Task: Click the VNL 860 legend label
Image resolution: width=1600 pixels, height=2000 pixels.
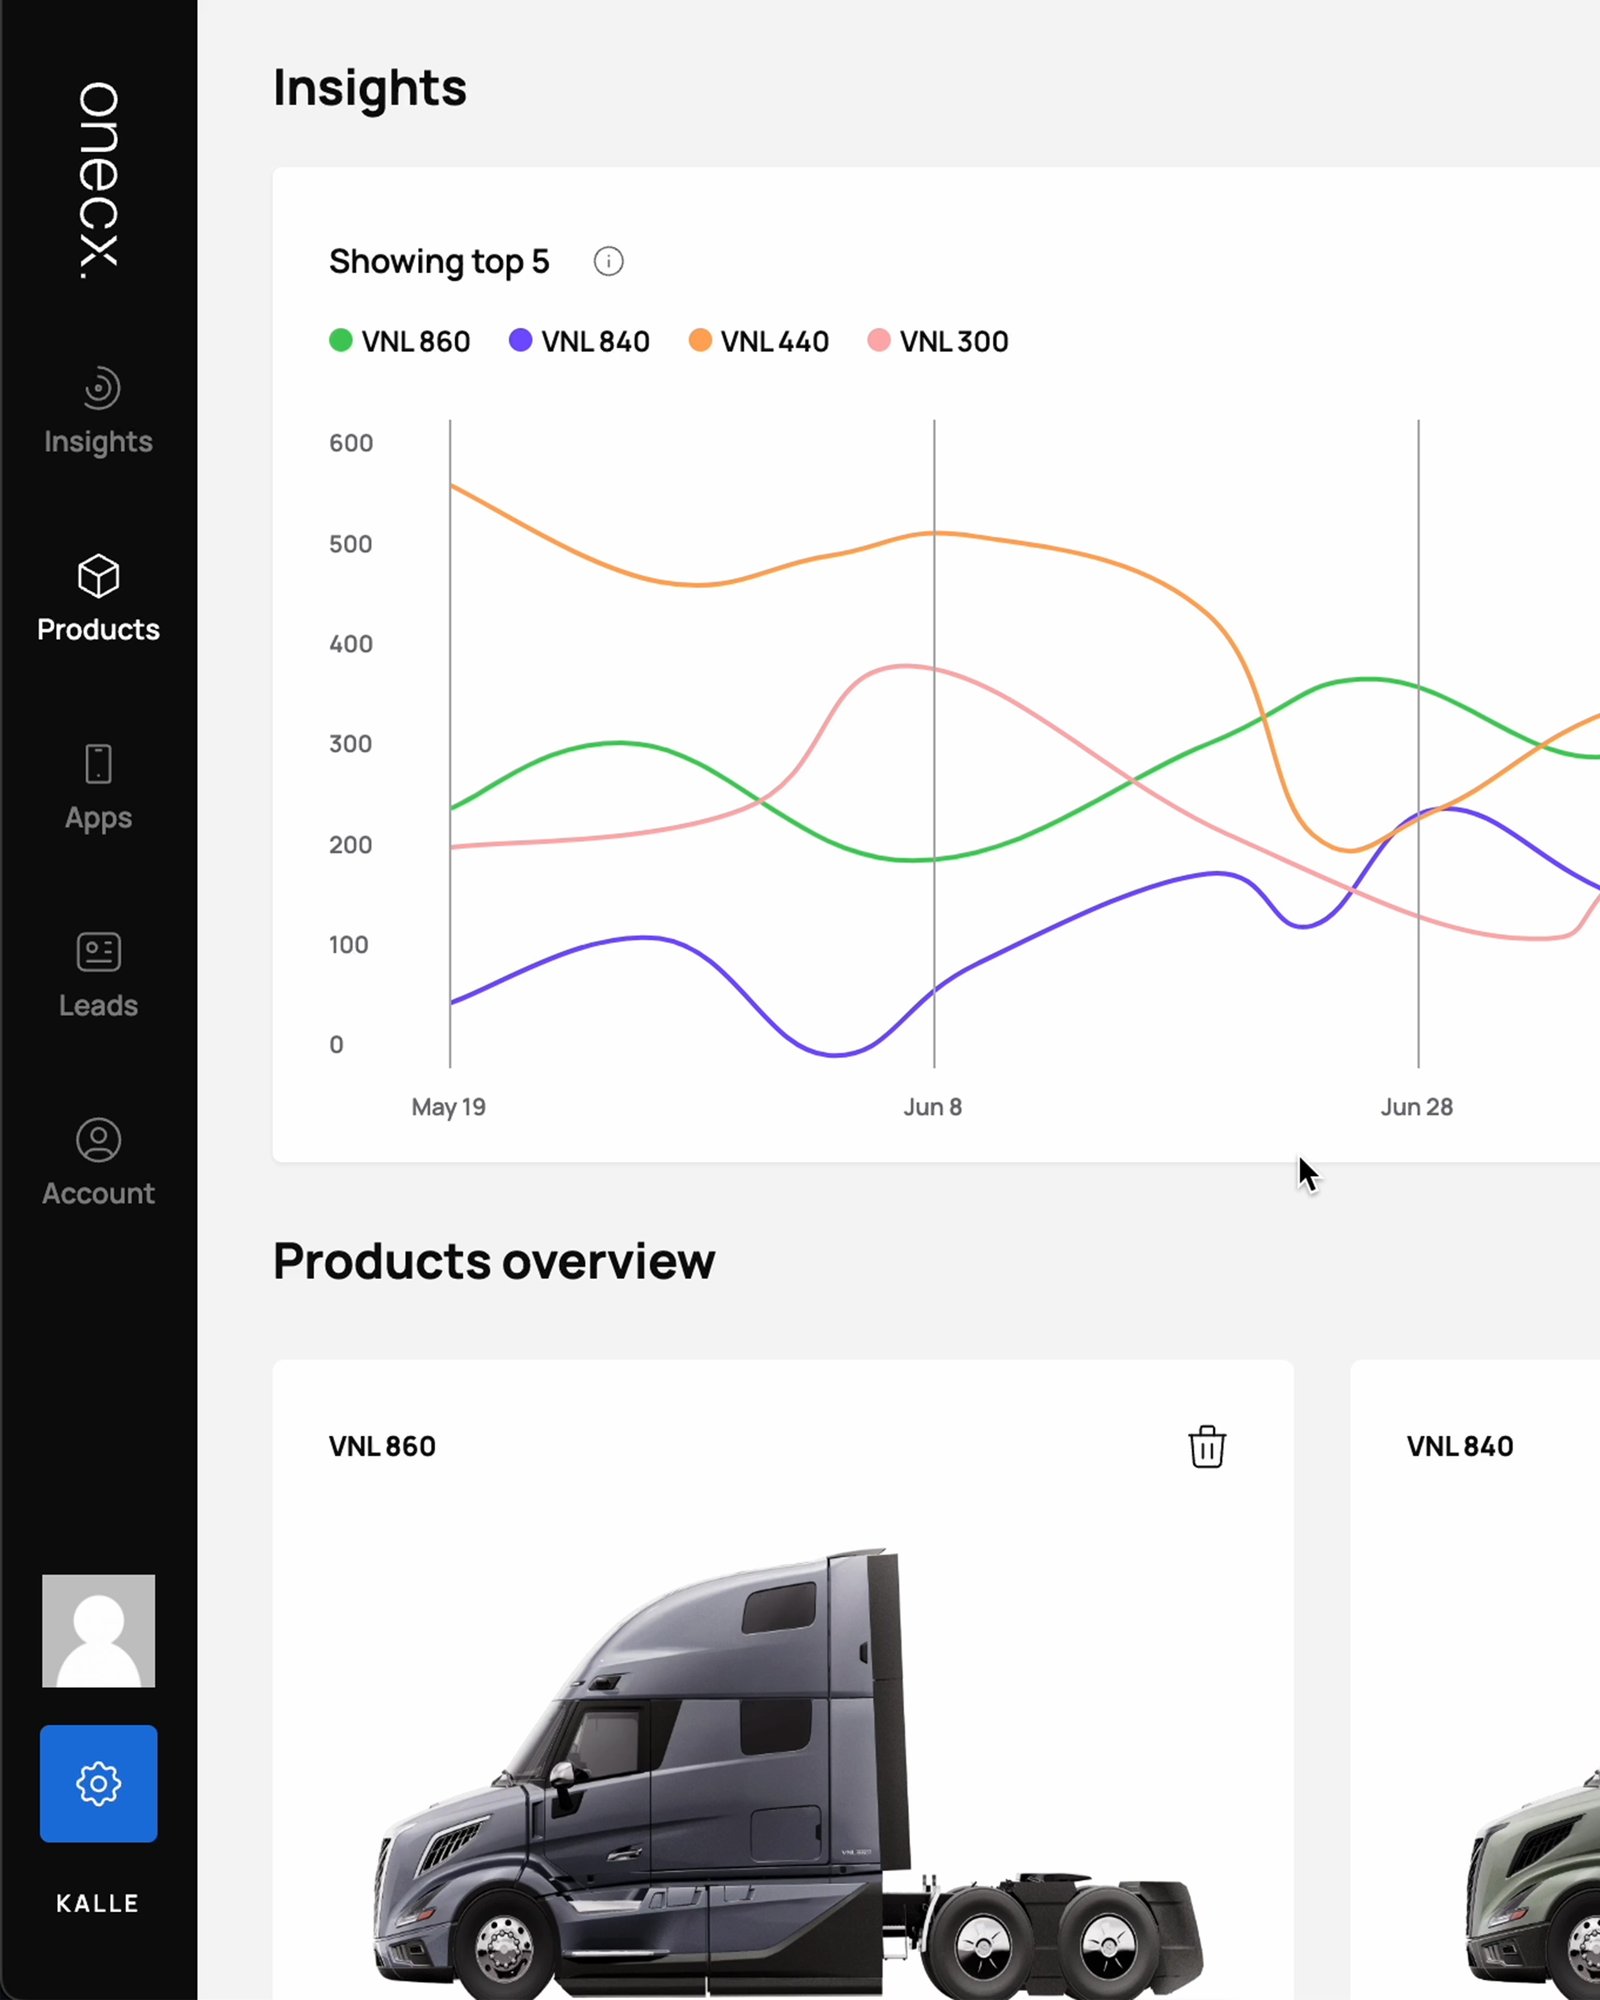Action: pos(416,341)
